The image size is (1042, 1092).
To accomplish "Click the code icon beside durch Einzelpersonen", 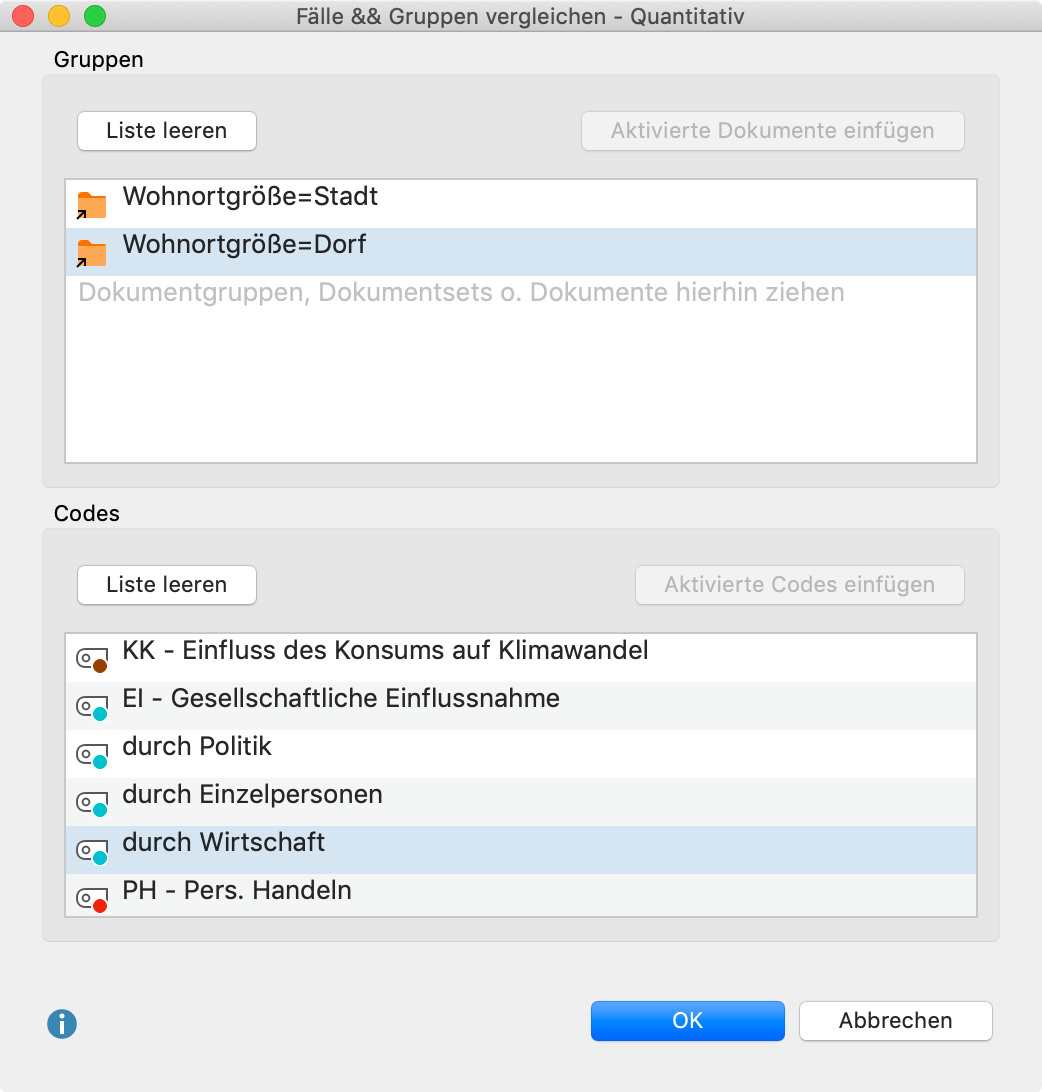I will click(92, 804).
